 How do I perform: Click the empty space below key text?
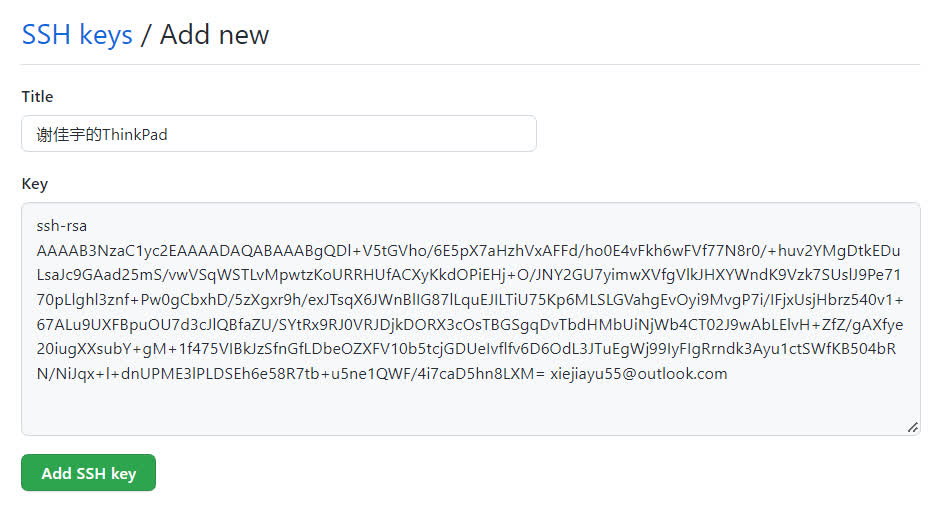[x=468, y=408]
